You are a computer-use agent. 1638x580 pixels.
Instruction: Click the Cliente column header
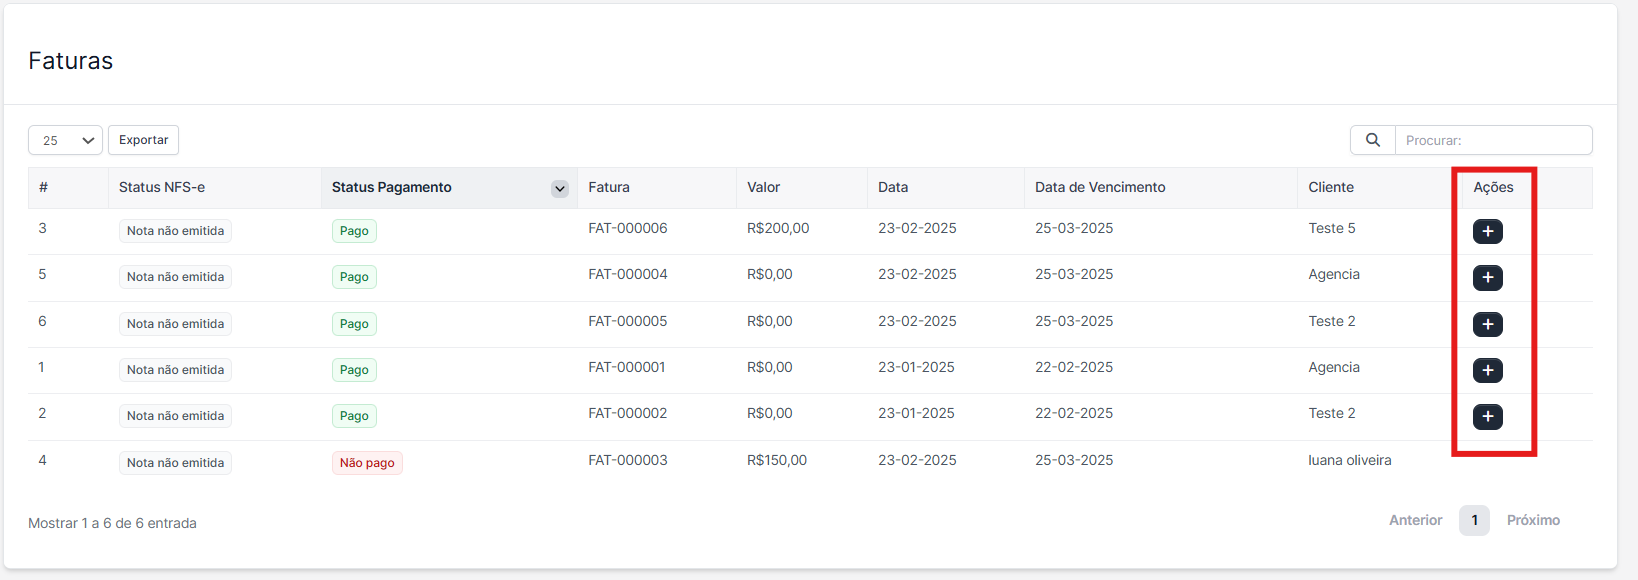coord(1330,187)
